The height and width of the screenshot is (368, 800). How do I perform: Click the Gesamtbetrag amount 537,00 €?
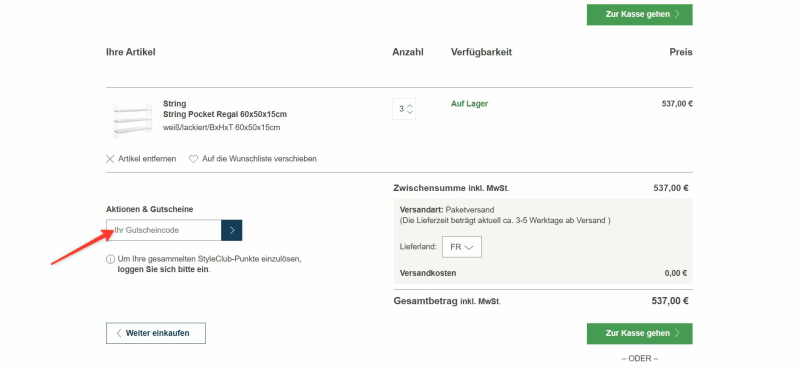[670, 301]
